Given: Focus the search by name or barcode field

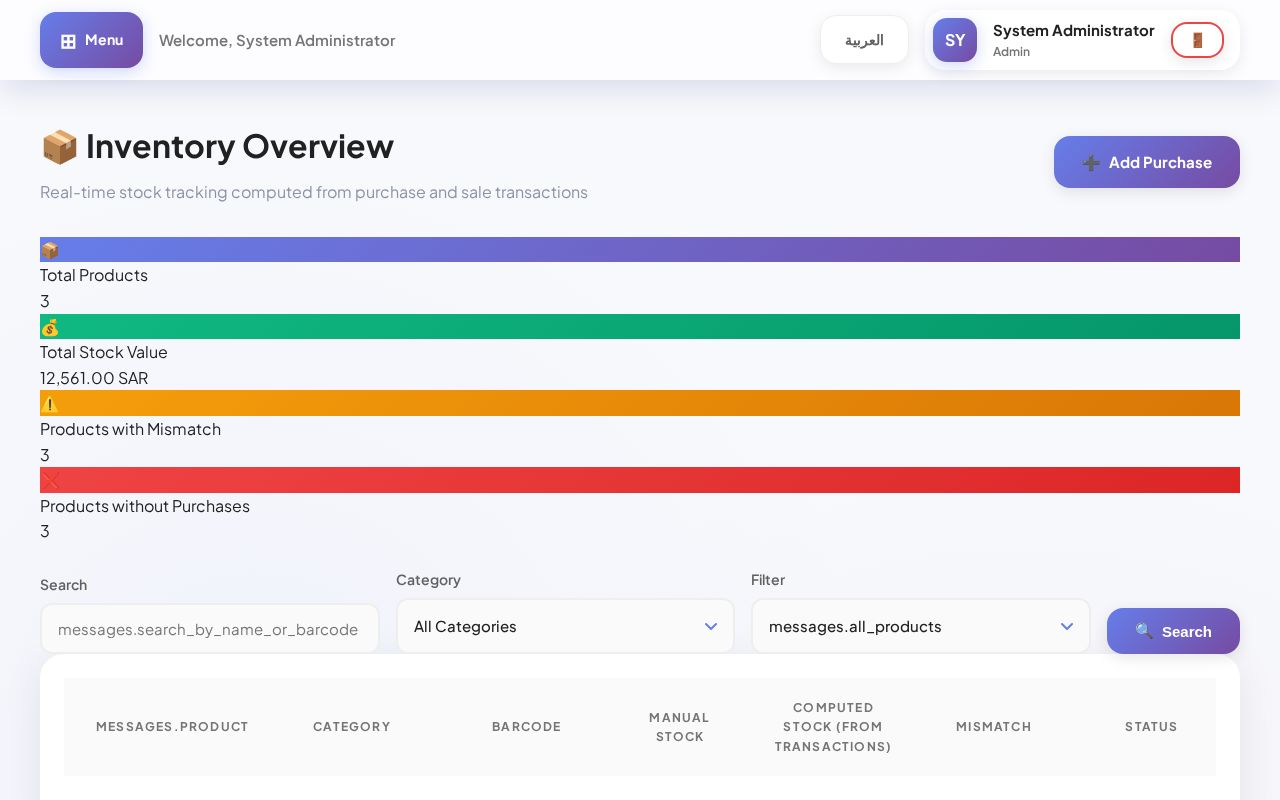Looking at the screenshot, I should click(209, 629).
